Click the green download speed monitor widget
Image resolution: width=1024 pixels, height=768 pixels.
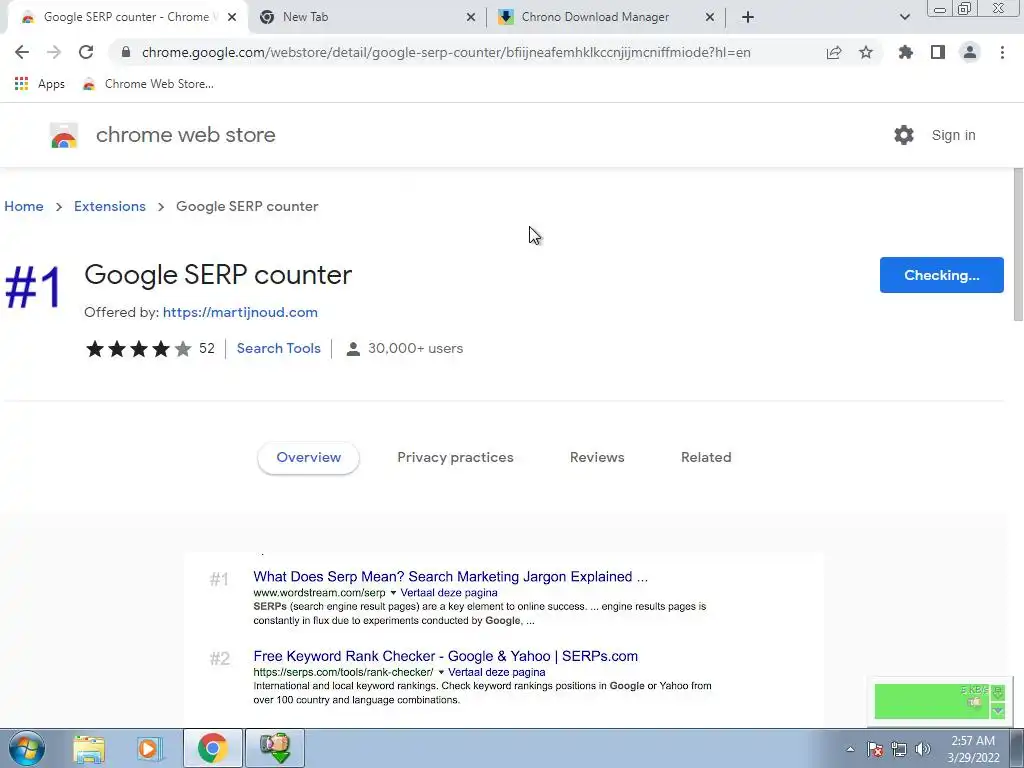tap(939, 700)
